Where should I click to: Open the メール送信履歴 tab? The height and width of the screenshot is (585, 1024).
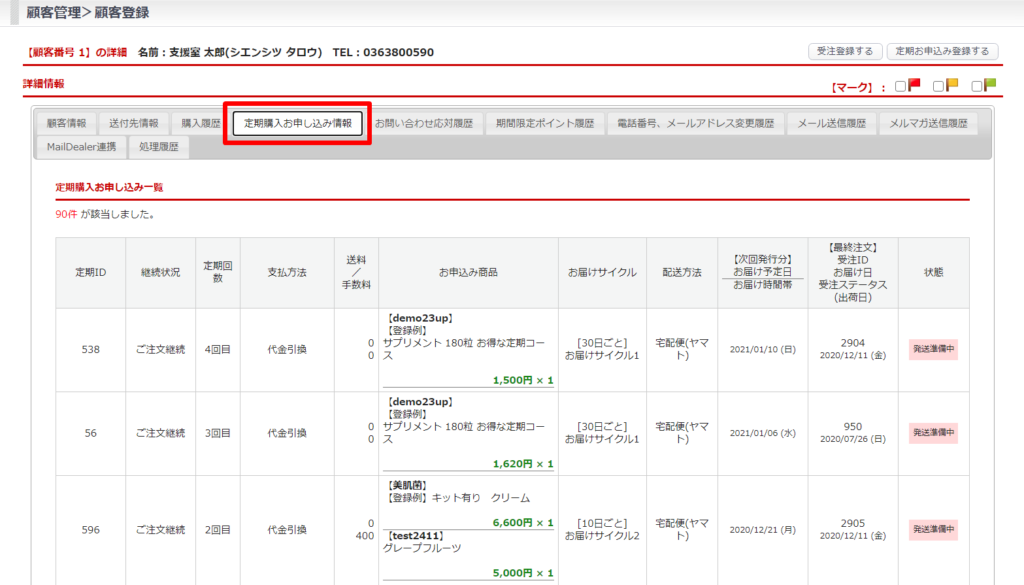831,124
